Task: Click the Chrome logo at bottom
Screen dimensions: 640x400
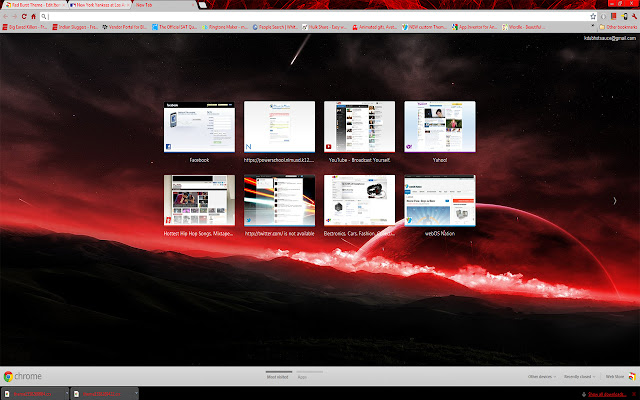Action: 22,376
